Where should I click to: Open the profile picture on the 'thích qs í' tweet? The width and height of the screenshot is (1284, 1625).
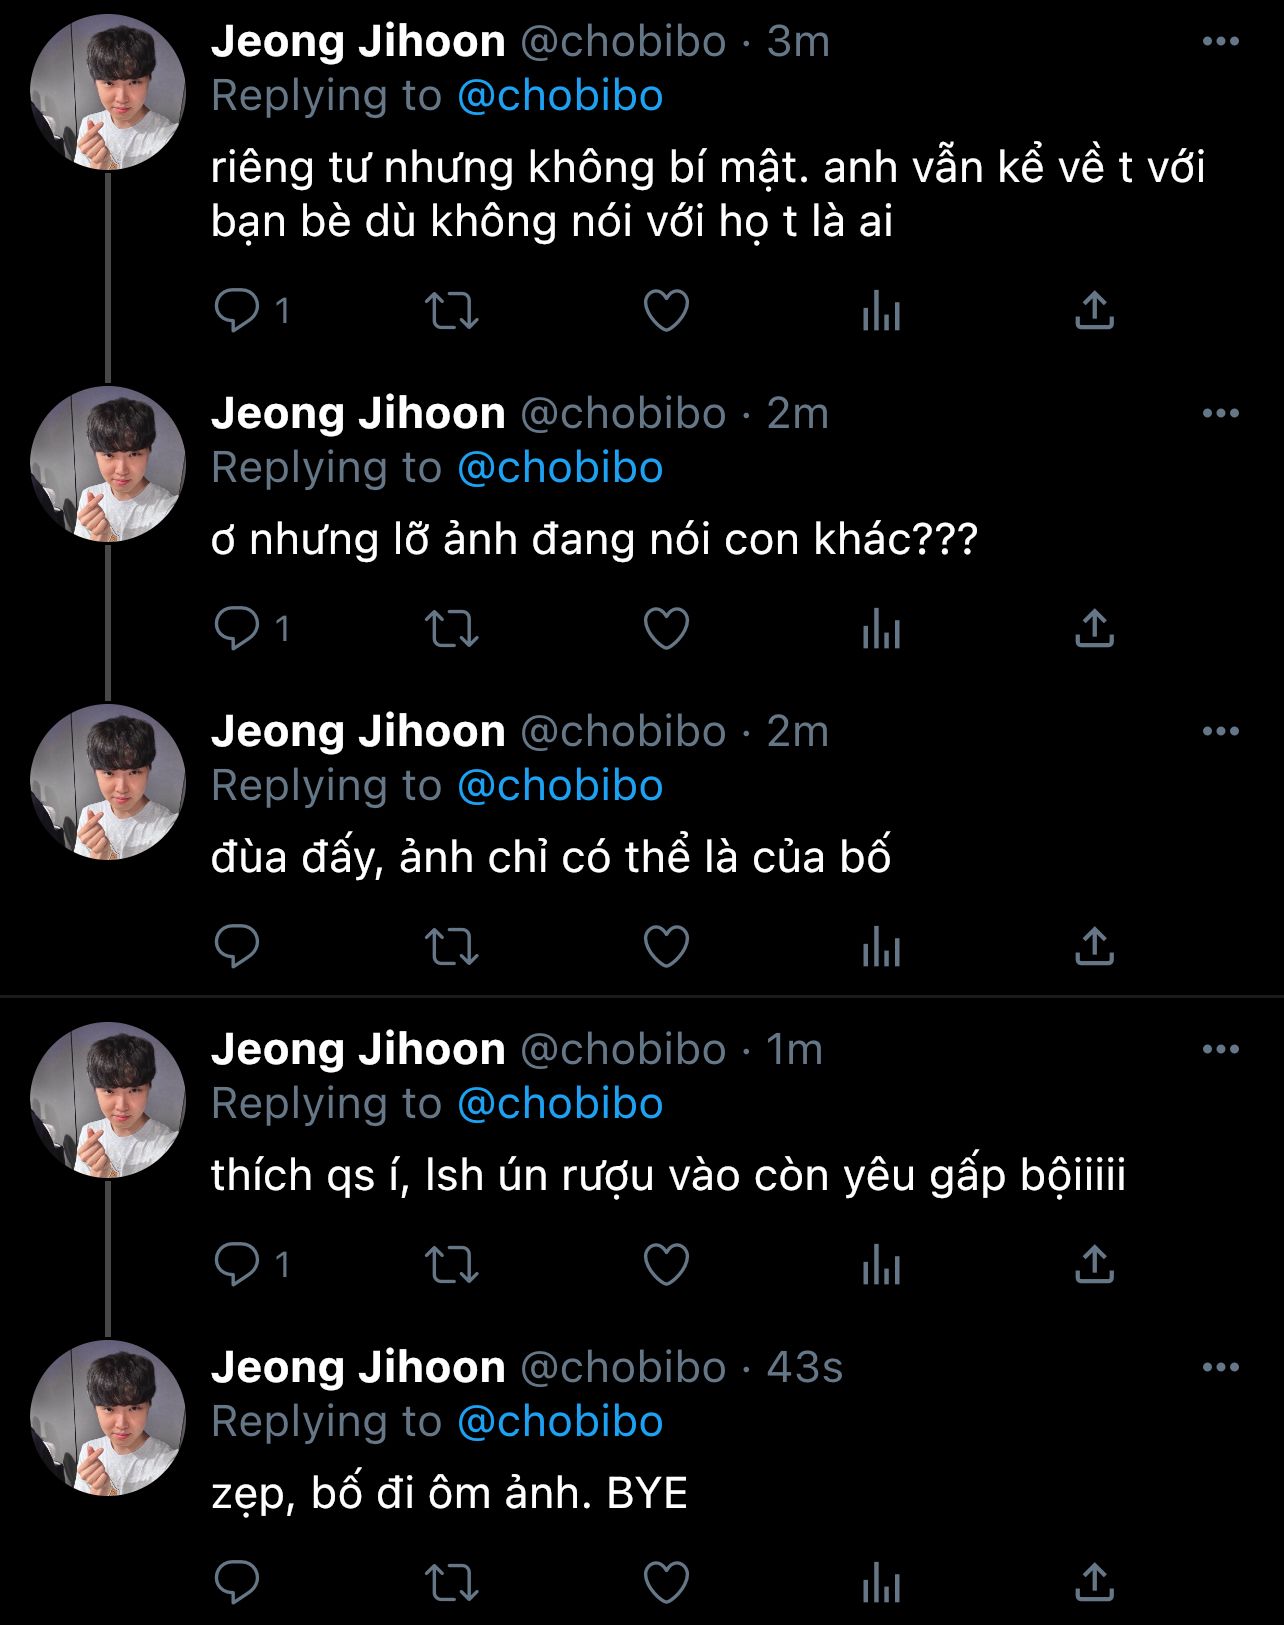[108, 1100]
